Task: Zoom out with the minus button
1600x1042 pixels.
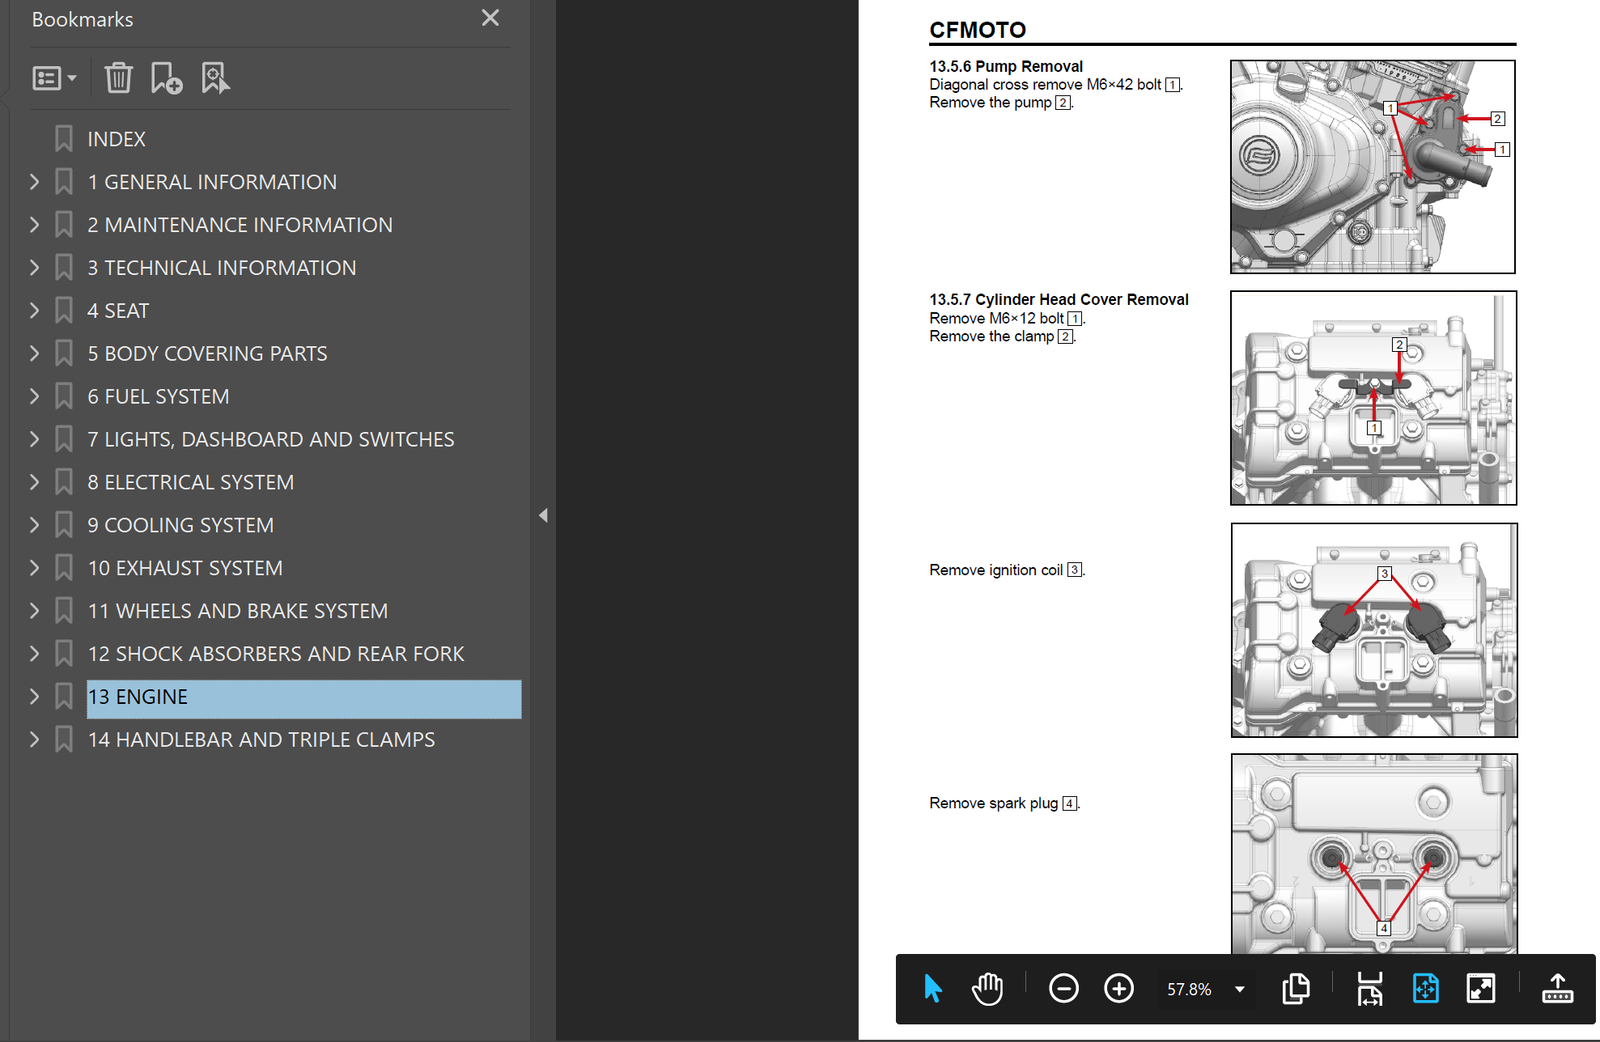Action: (x=1063, y=989)
